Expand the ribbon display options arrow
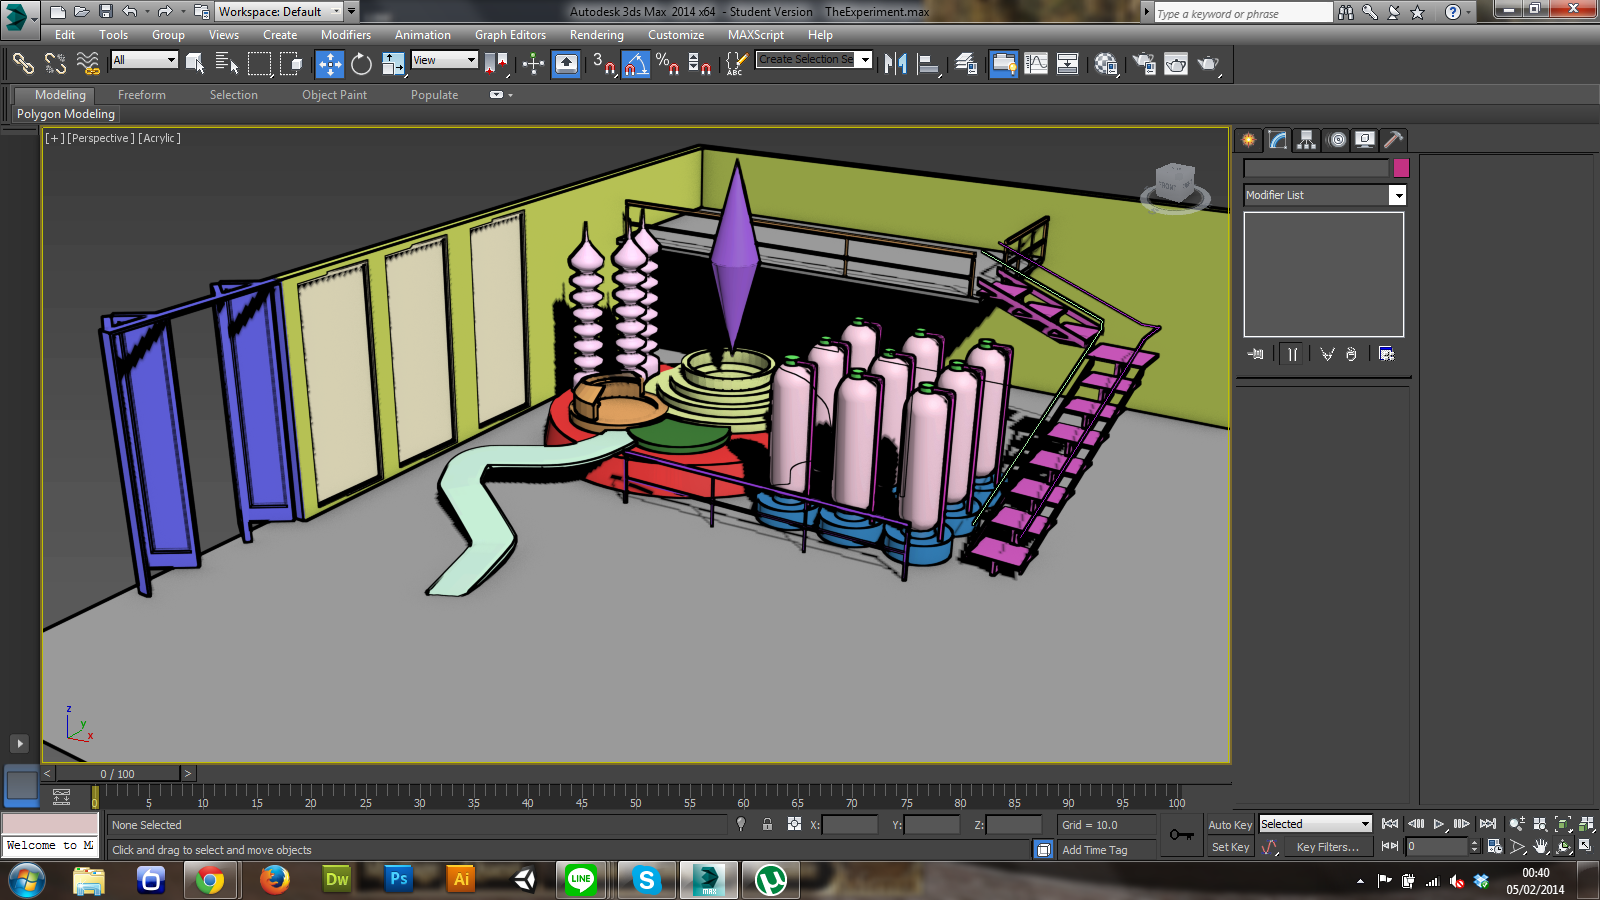The image size is (1600, 900). pos(511,95)
